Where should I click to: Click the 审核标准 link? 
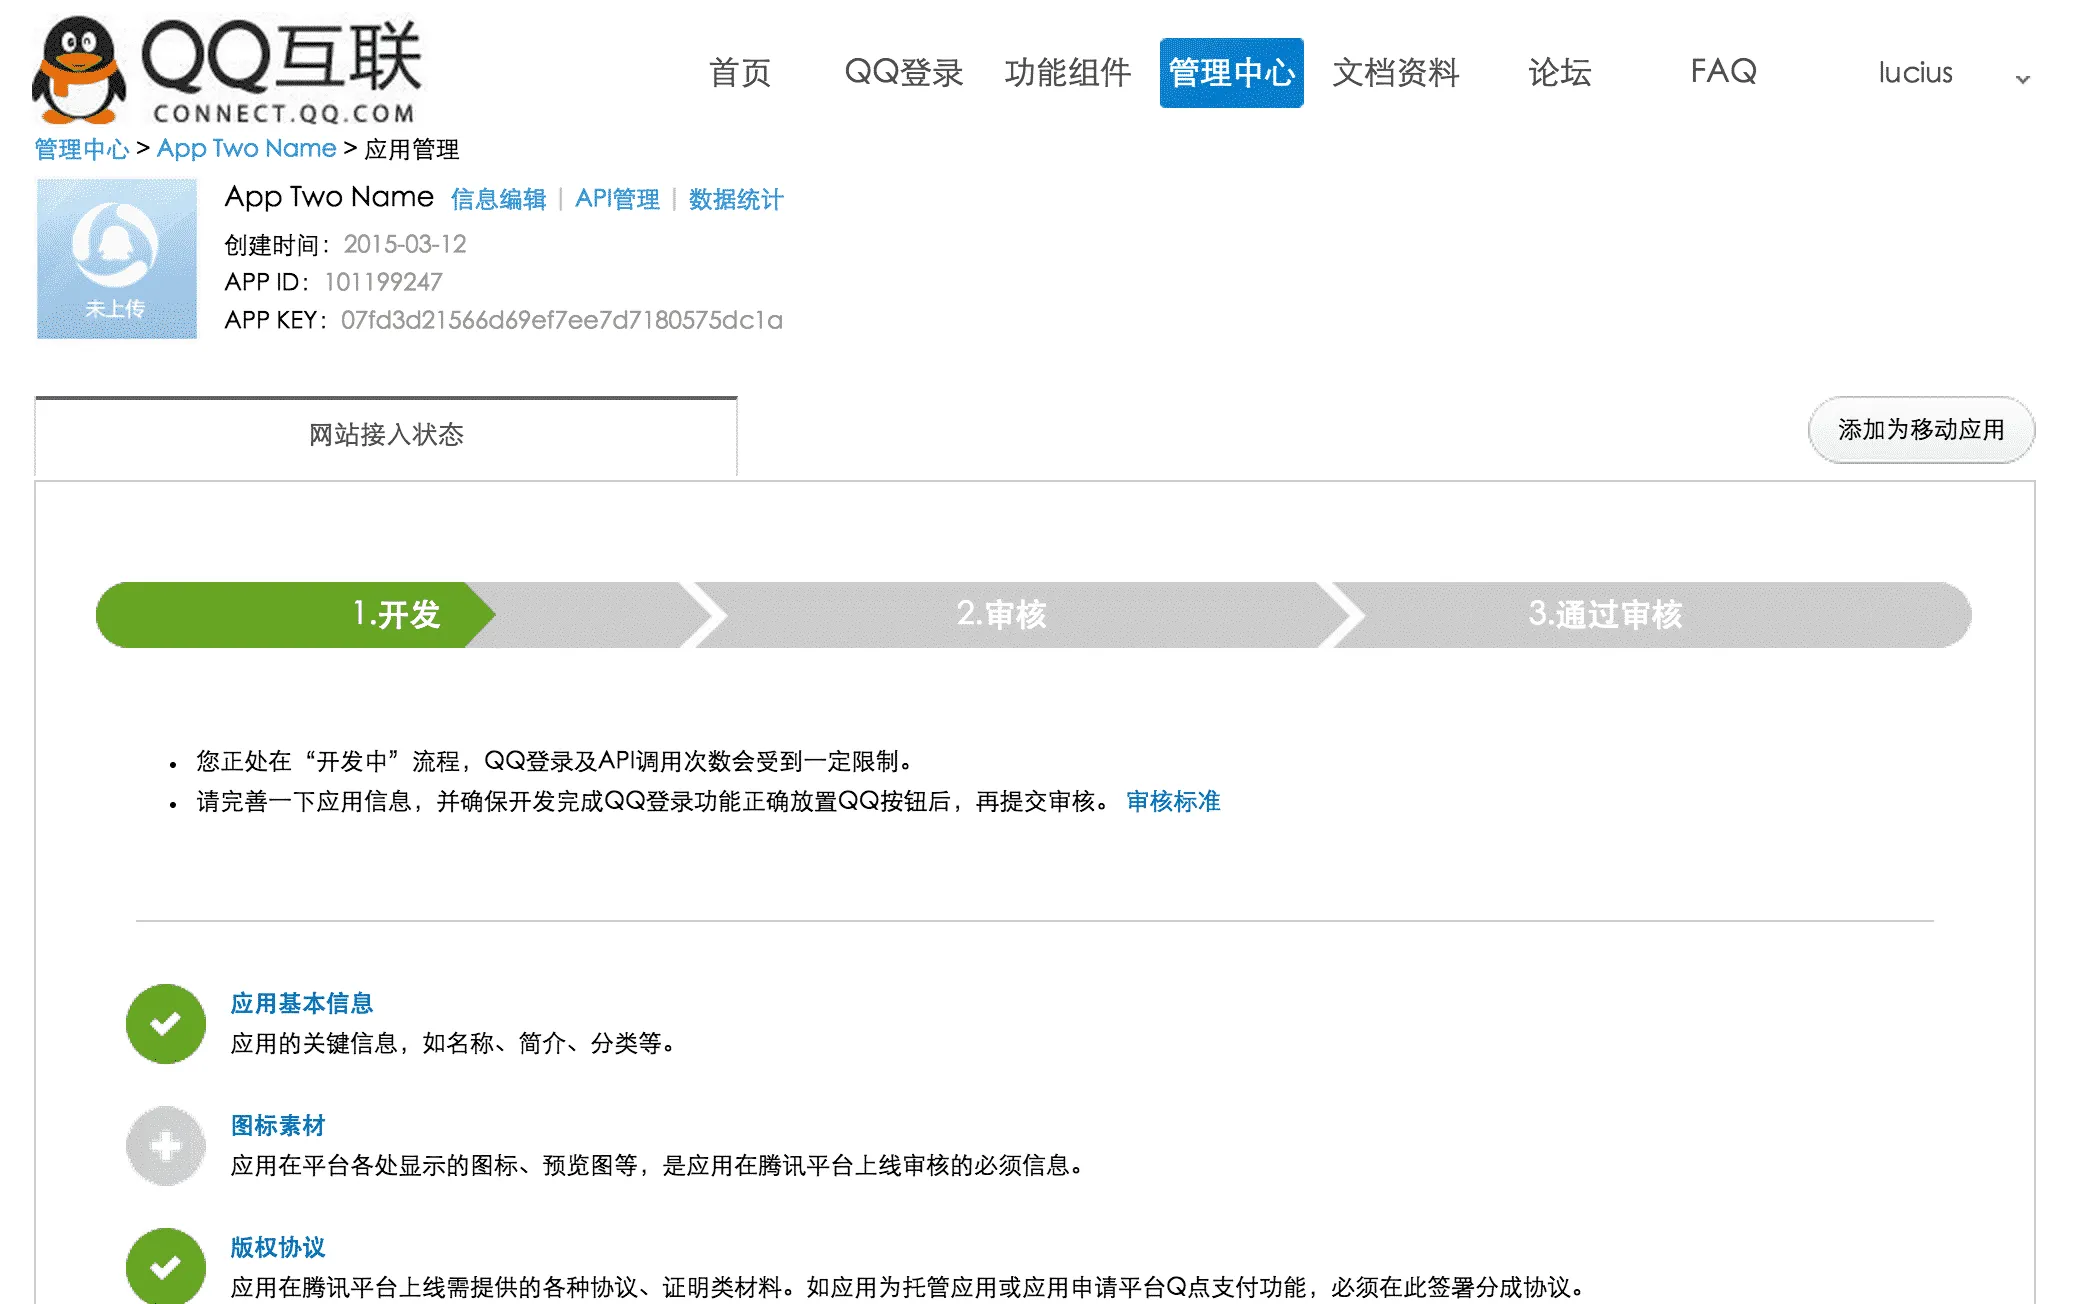coord(1172,801)
